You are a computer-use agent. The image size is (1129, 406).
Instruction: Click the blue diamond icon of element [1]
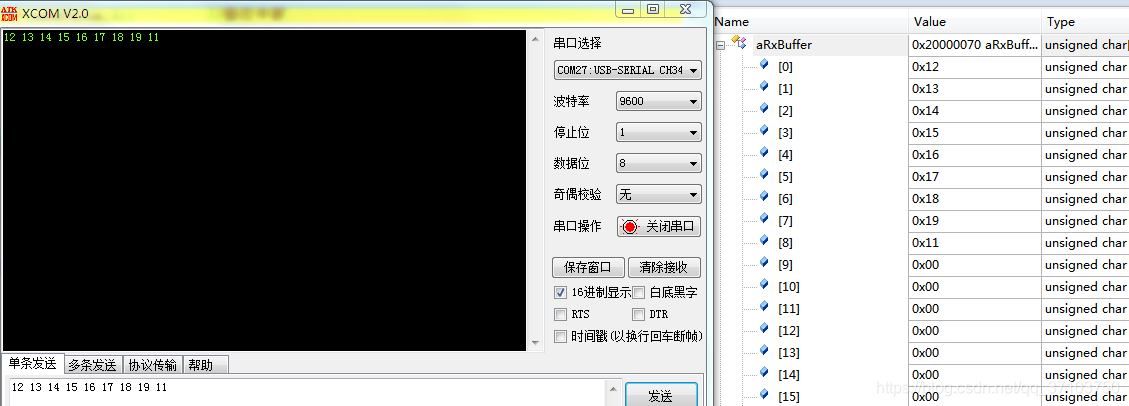coord(764,87)
